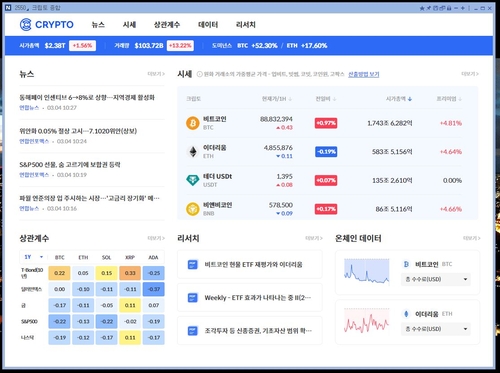Open the 1Y period dropdown
This screenshot has width=500, height=373.
pyautogui.click(x=33, y=257)
